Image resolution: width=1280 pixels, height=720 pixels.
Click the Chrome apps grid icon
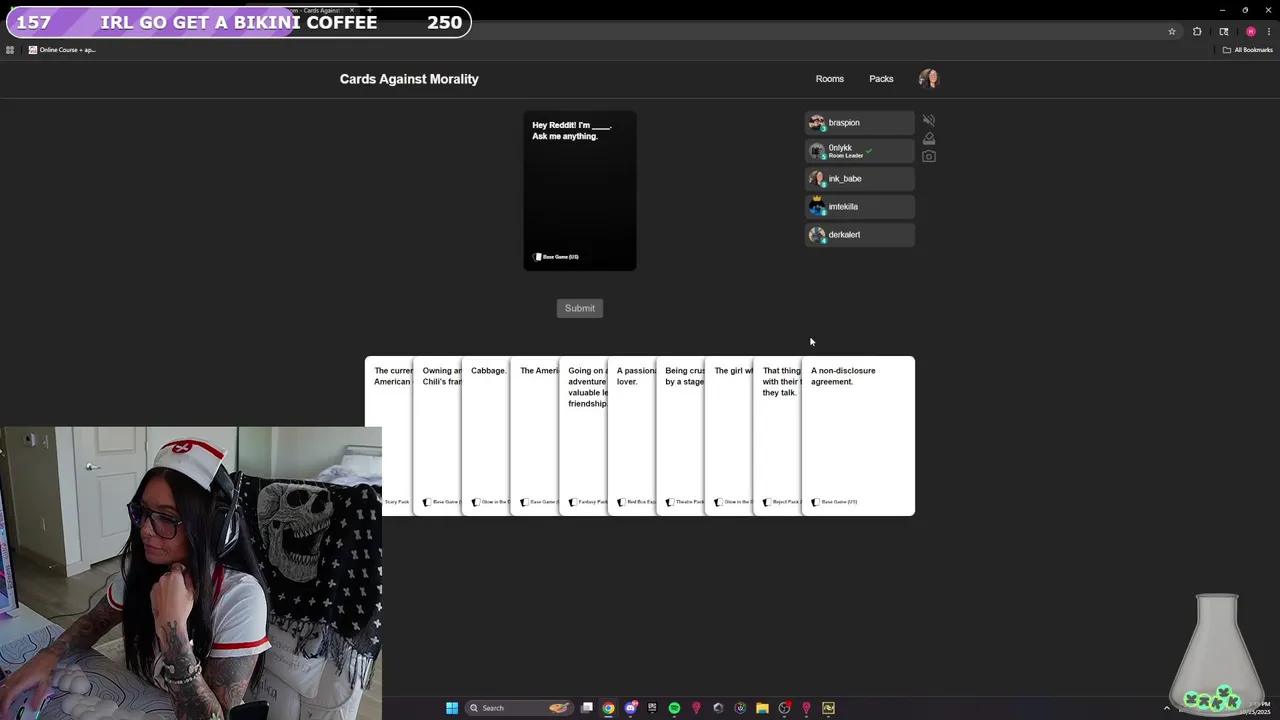pyautogui.click(x=10, y=50)
